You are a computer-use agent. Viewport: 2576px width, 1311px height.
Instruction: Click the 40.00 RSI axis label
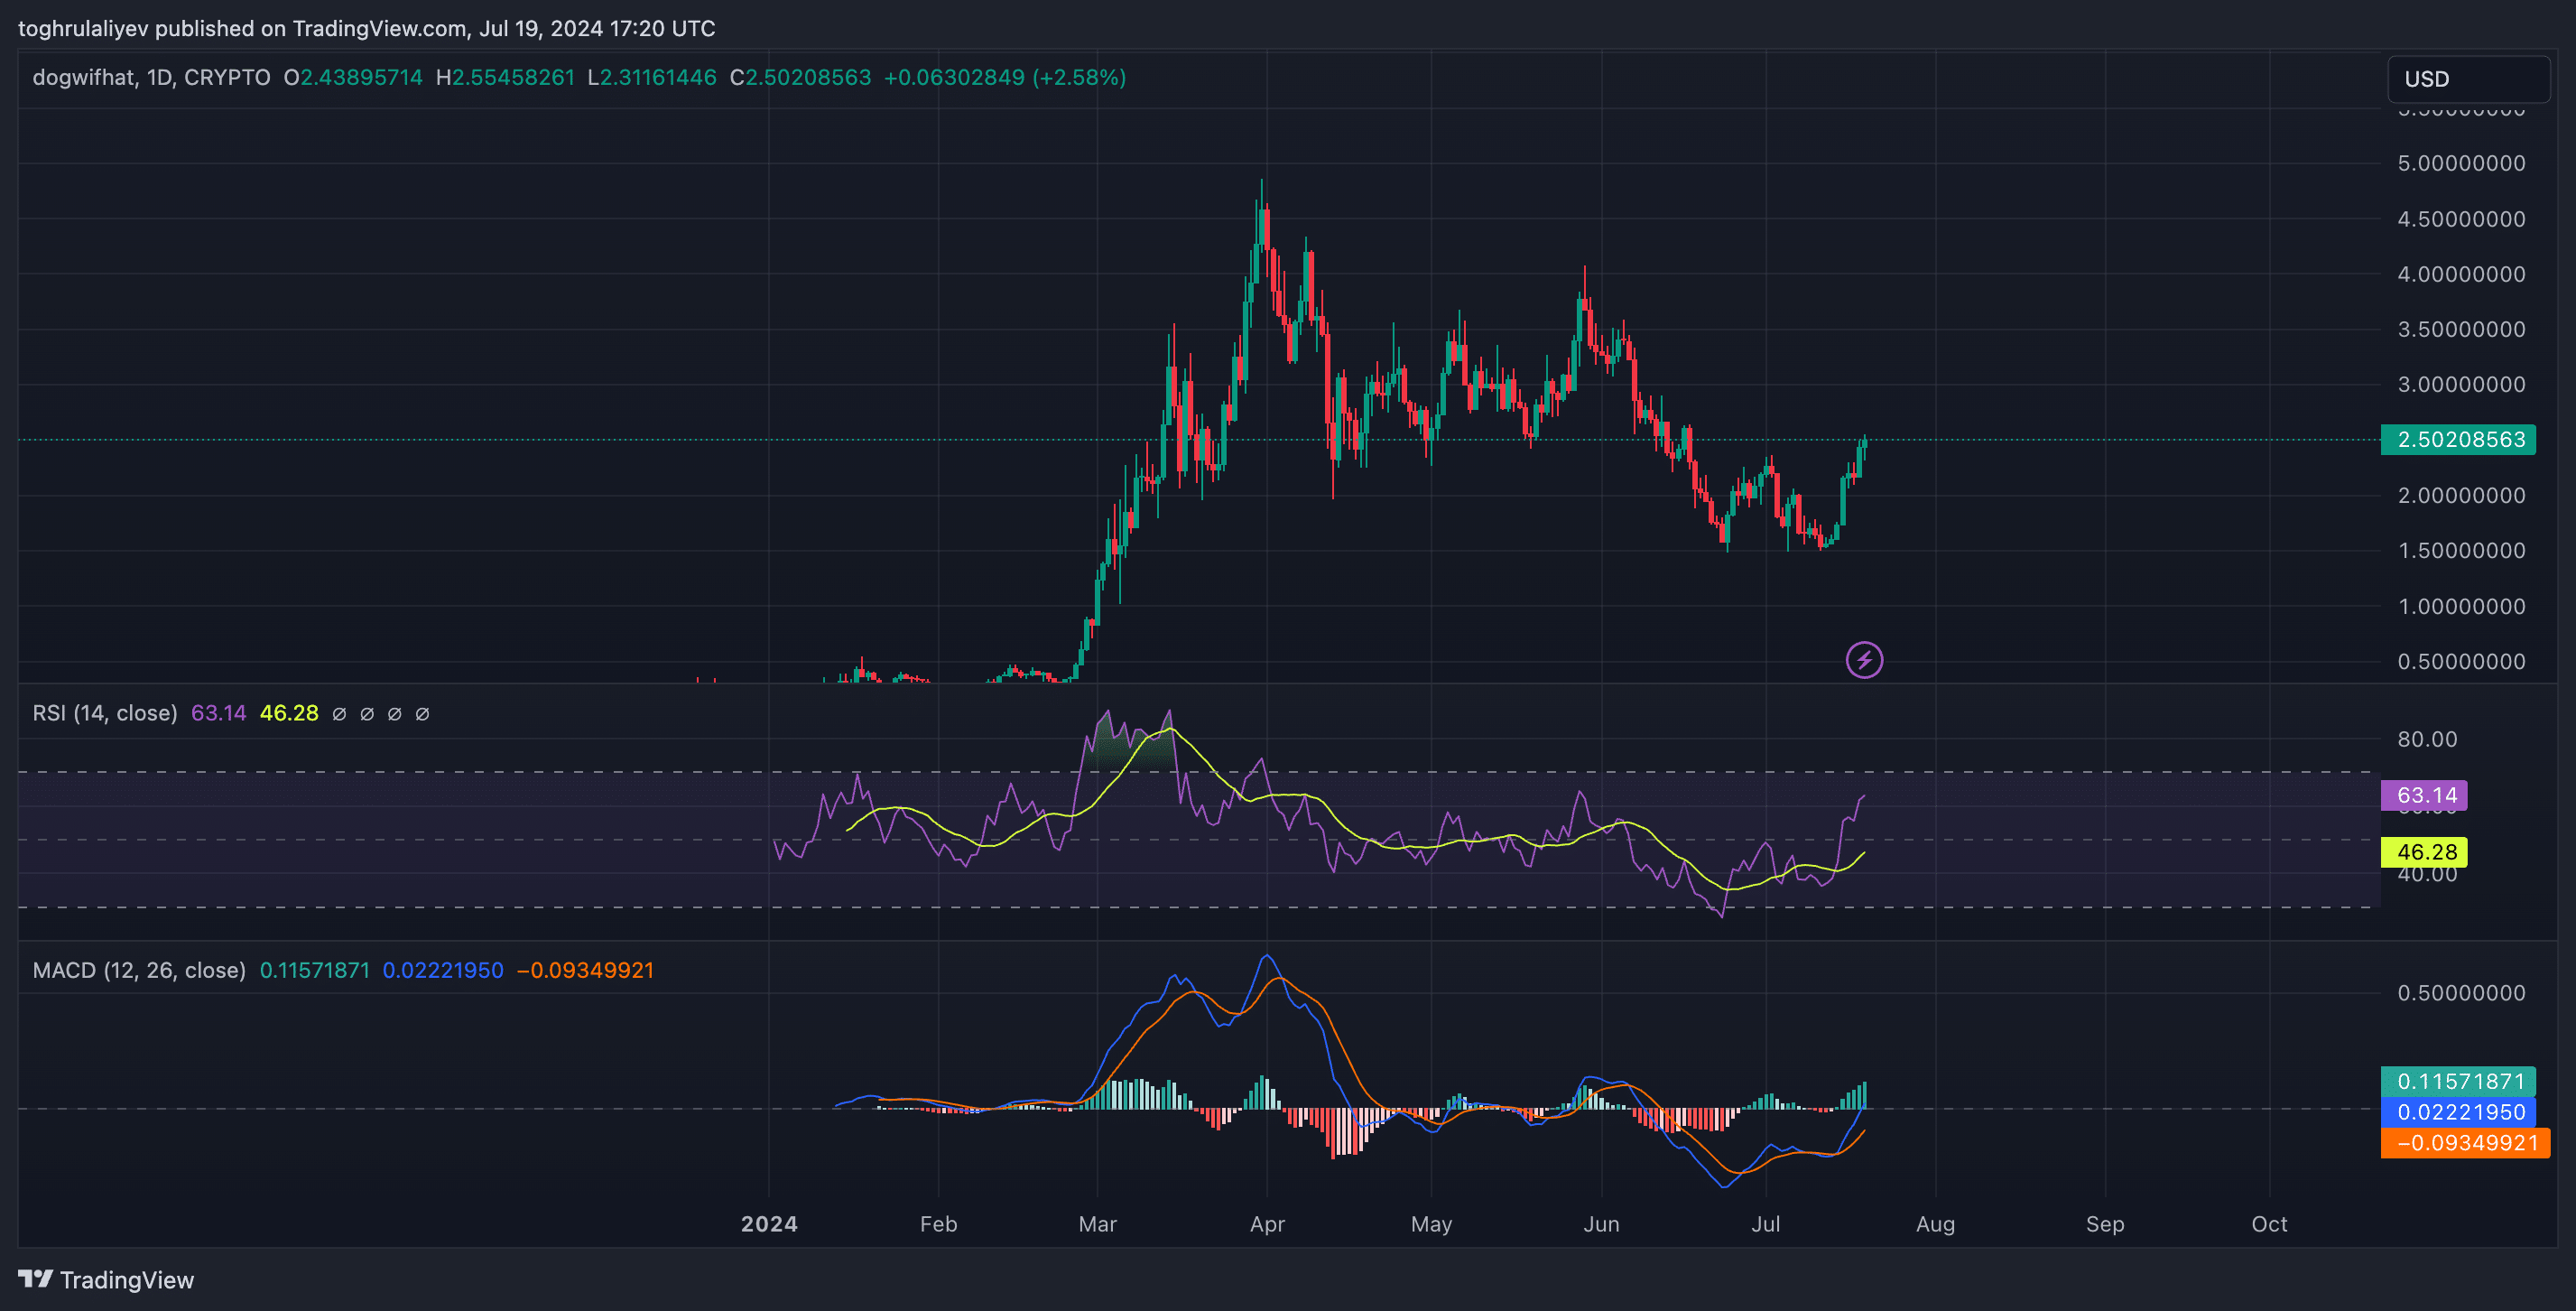click(x=2427, y=875)
